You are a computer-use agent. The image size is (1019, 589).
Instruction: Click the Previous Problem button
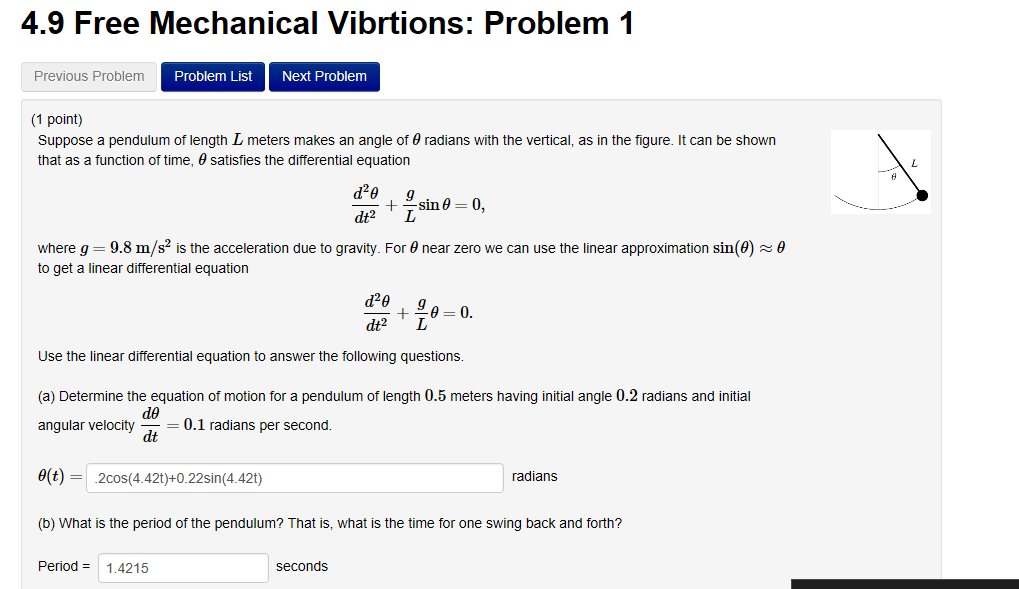pos(88,76)
